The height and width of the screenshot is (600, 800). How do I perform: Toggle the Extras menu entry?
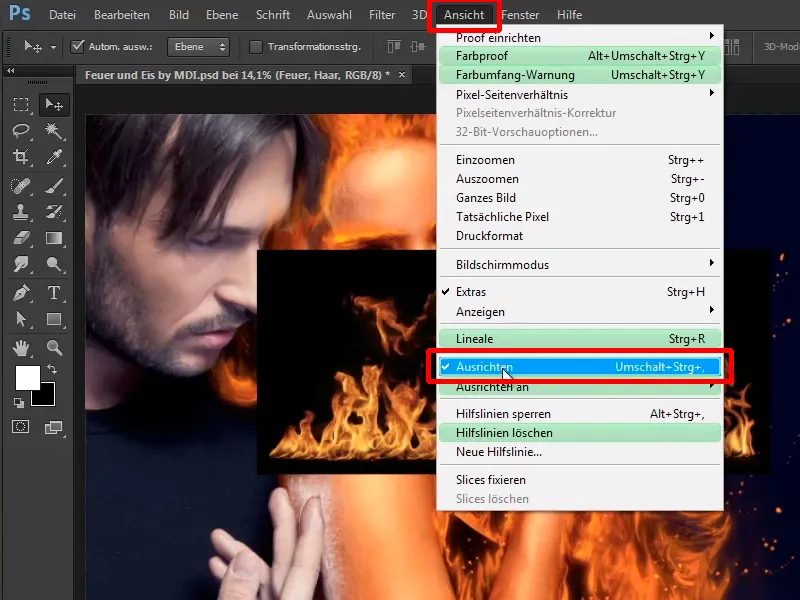click(x=580, y=292)
